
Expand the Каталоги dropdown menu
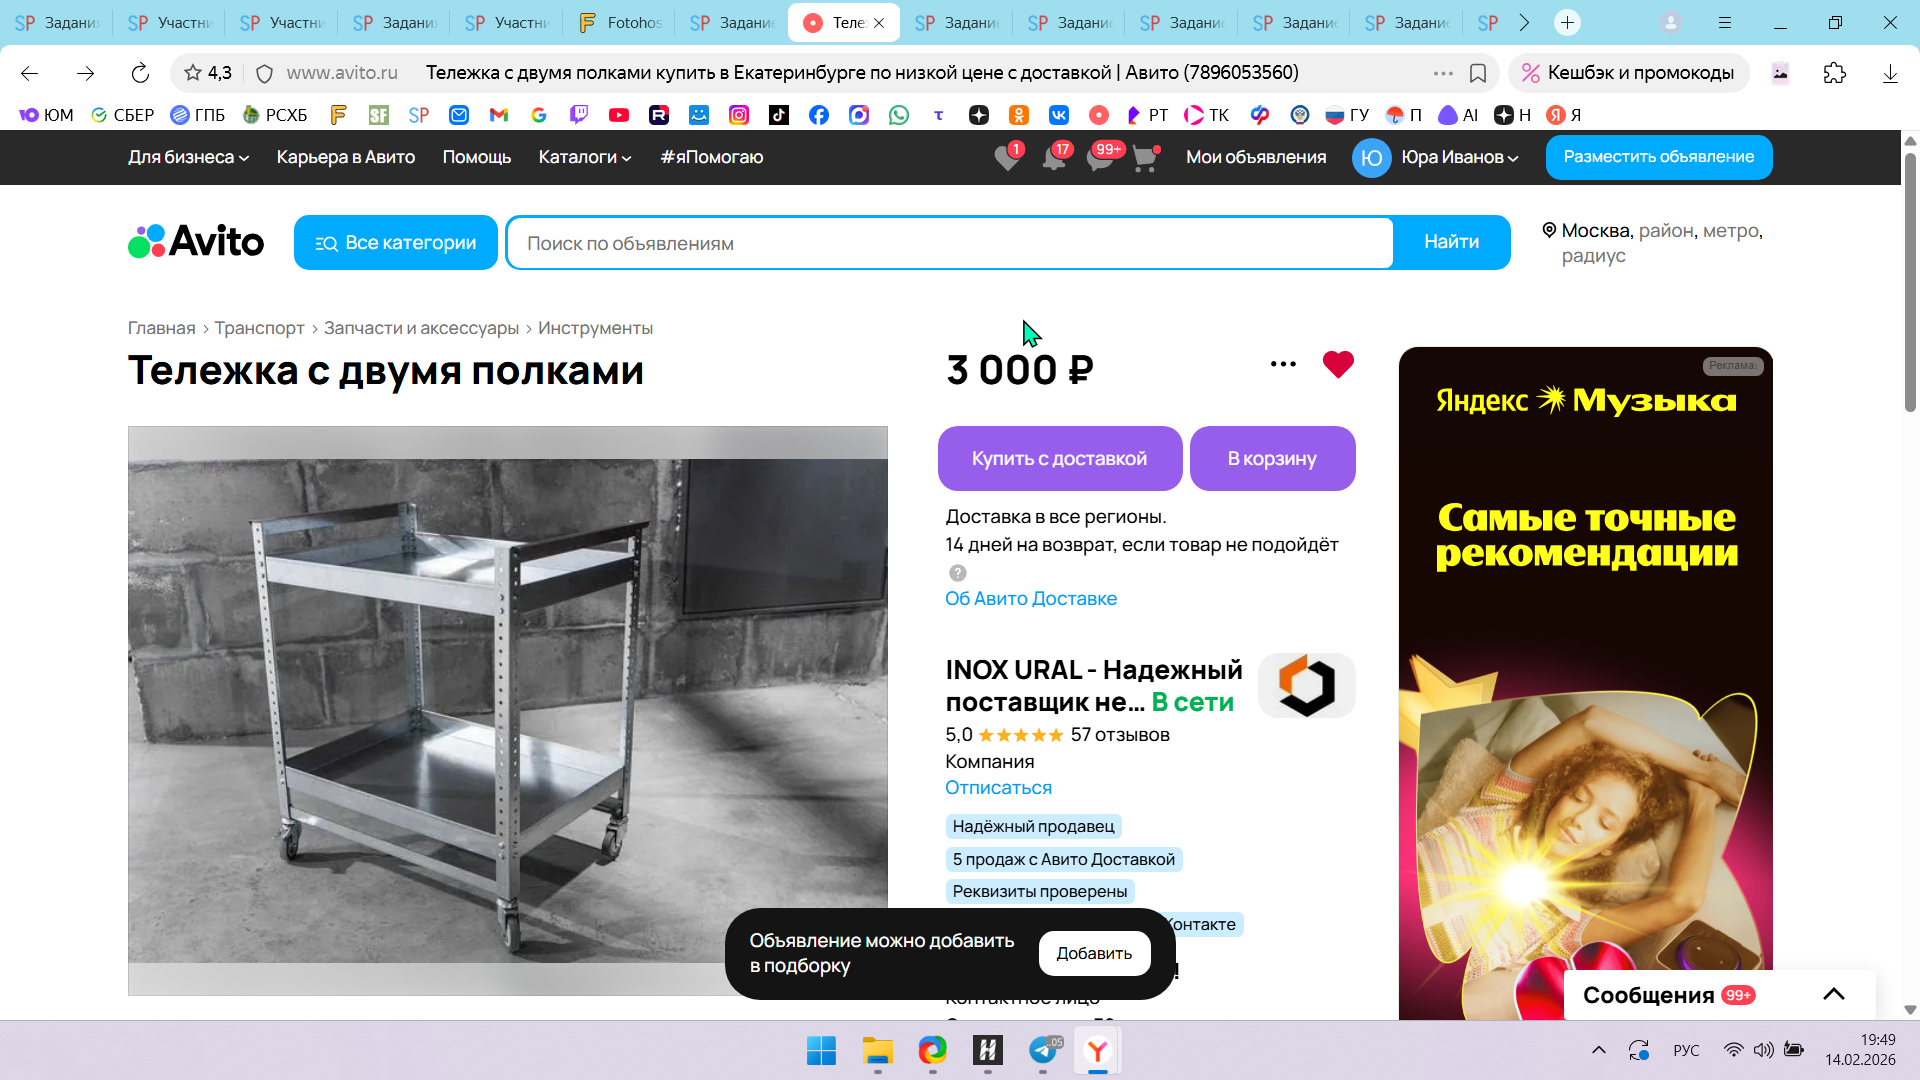coord(585,157)
